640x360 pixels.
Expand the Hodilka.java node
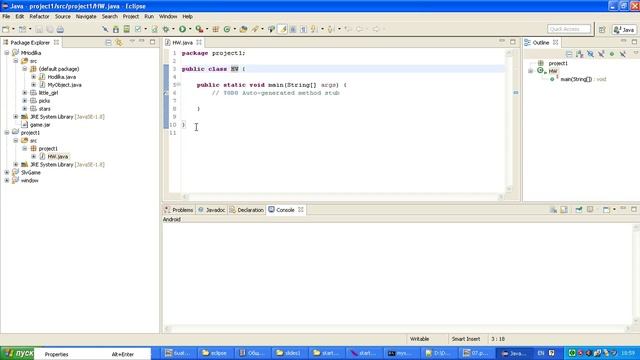pyautogui.click(x=34, y=77)
